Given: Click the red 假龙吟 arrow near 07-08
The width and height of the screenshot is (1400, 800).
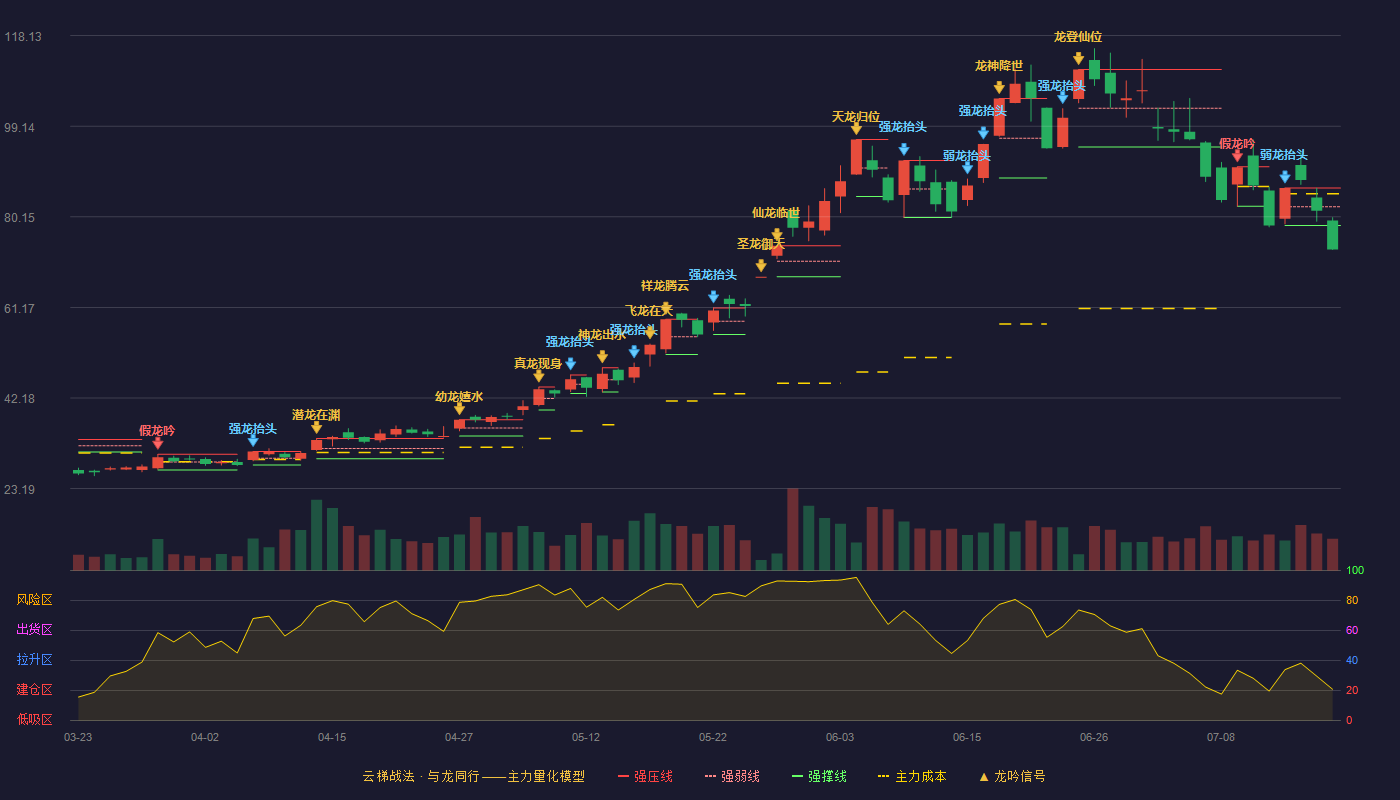Looking at the screenshot, I should 1237,156.
